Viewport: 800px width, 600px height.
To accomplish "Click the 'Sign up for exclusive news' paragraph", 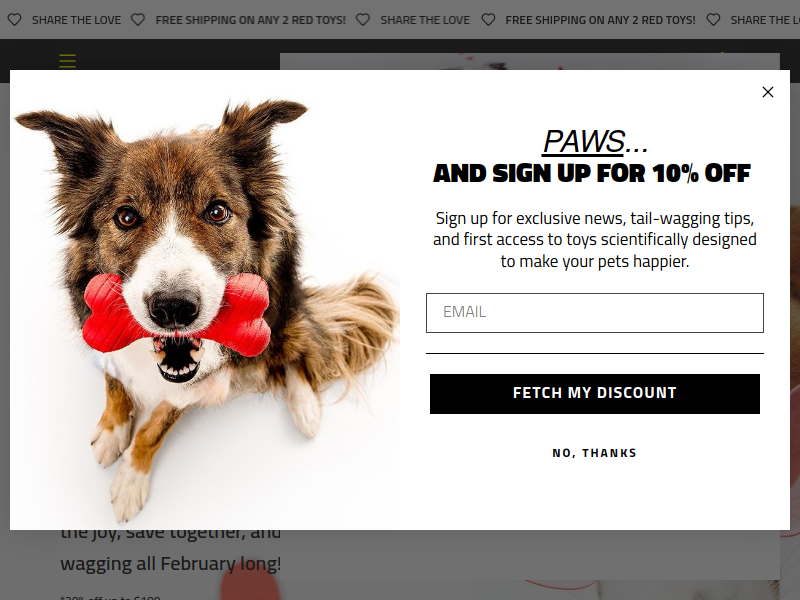I will [x=595, y=239].
